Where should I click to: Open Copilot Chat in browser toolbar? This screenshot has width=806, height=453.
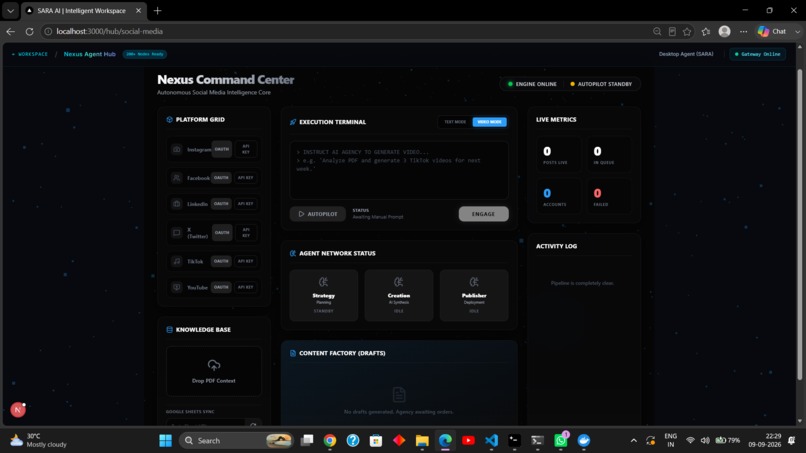coord(772,31)
